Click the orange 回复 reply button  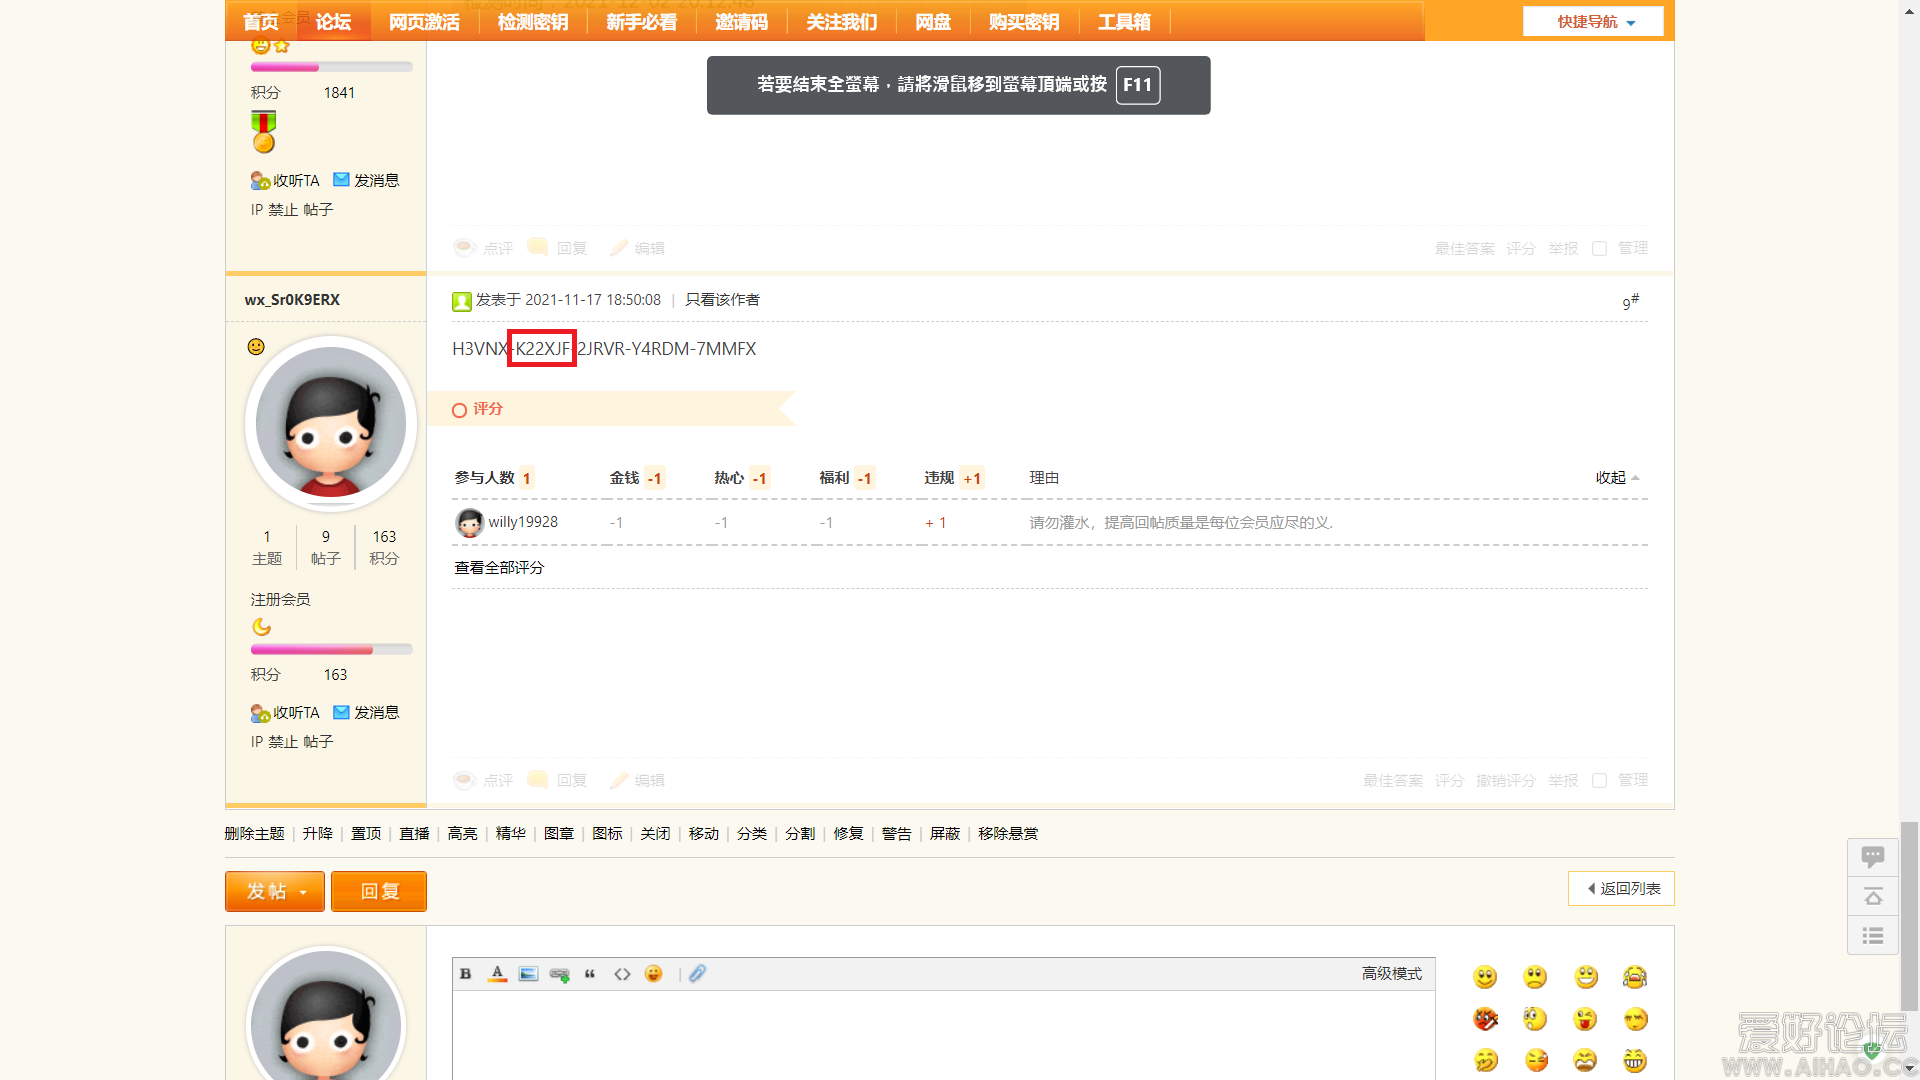379,891
